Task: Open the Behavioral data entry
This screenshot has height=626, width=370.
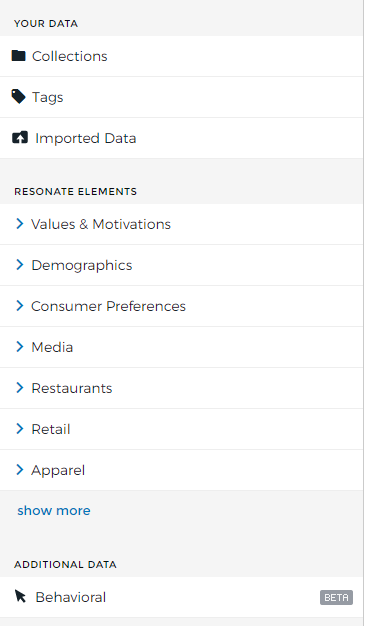Action: point(181,597)
